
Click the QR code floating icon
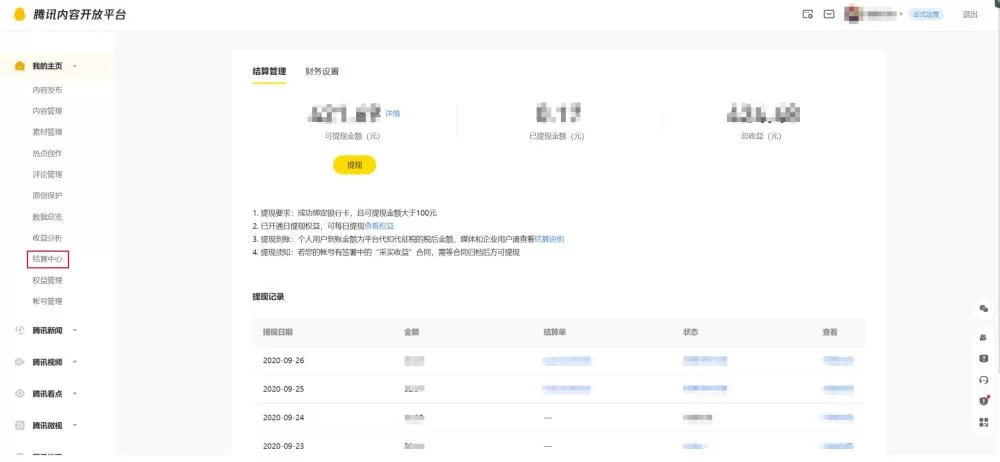pos(983,422)
